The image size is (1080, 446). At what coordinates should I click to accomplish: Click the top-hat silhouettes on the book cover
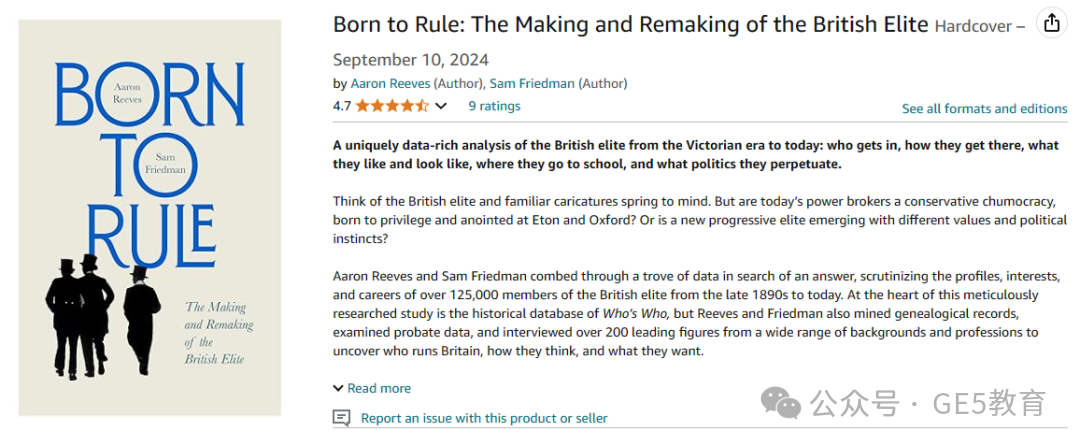(103, 315)
